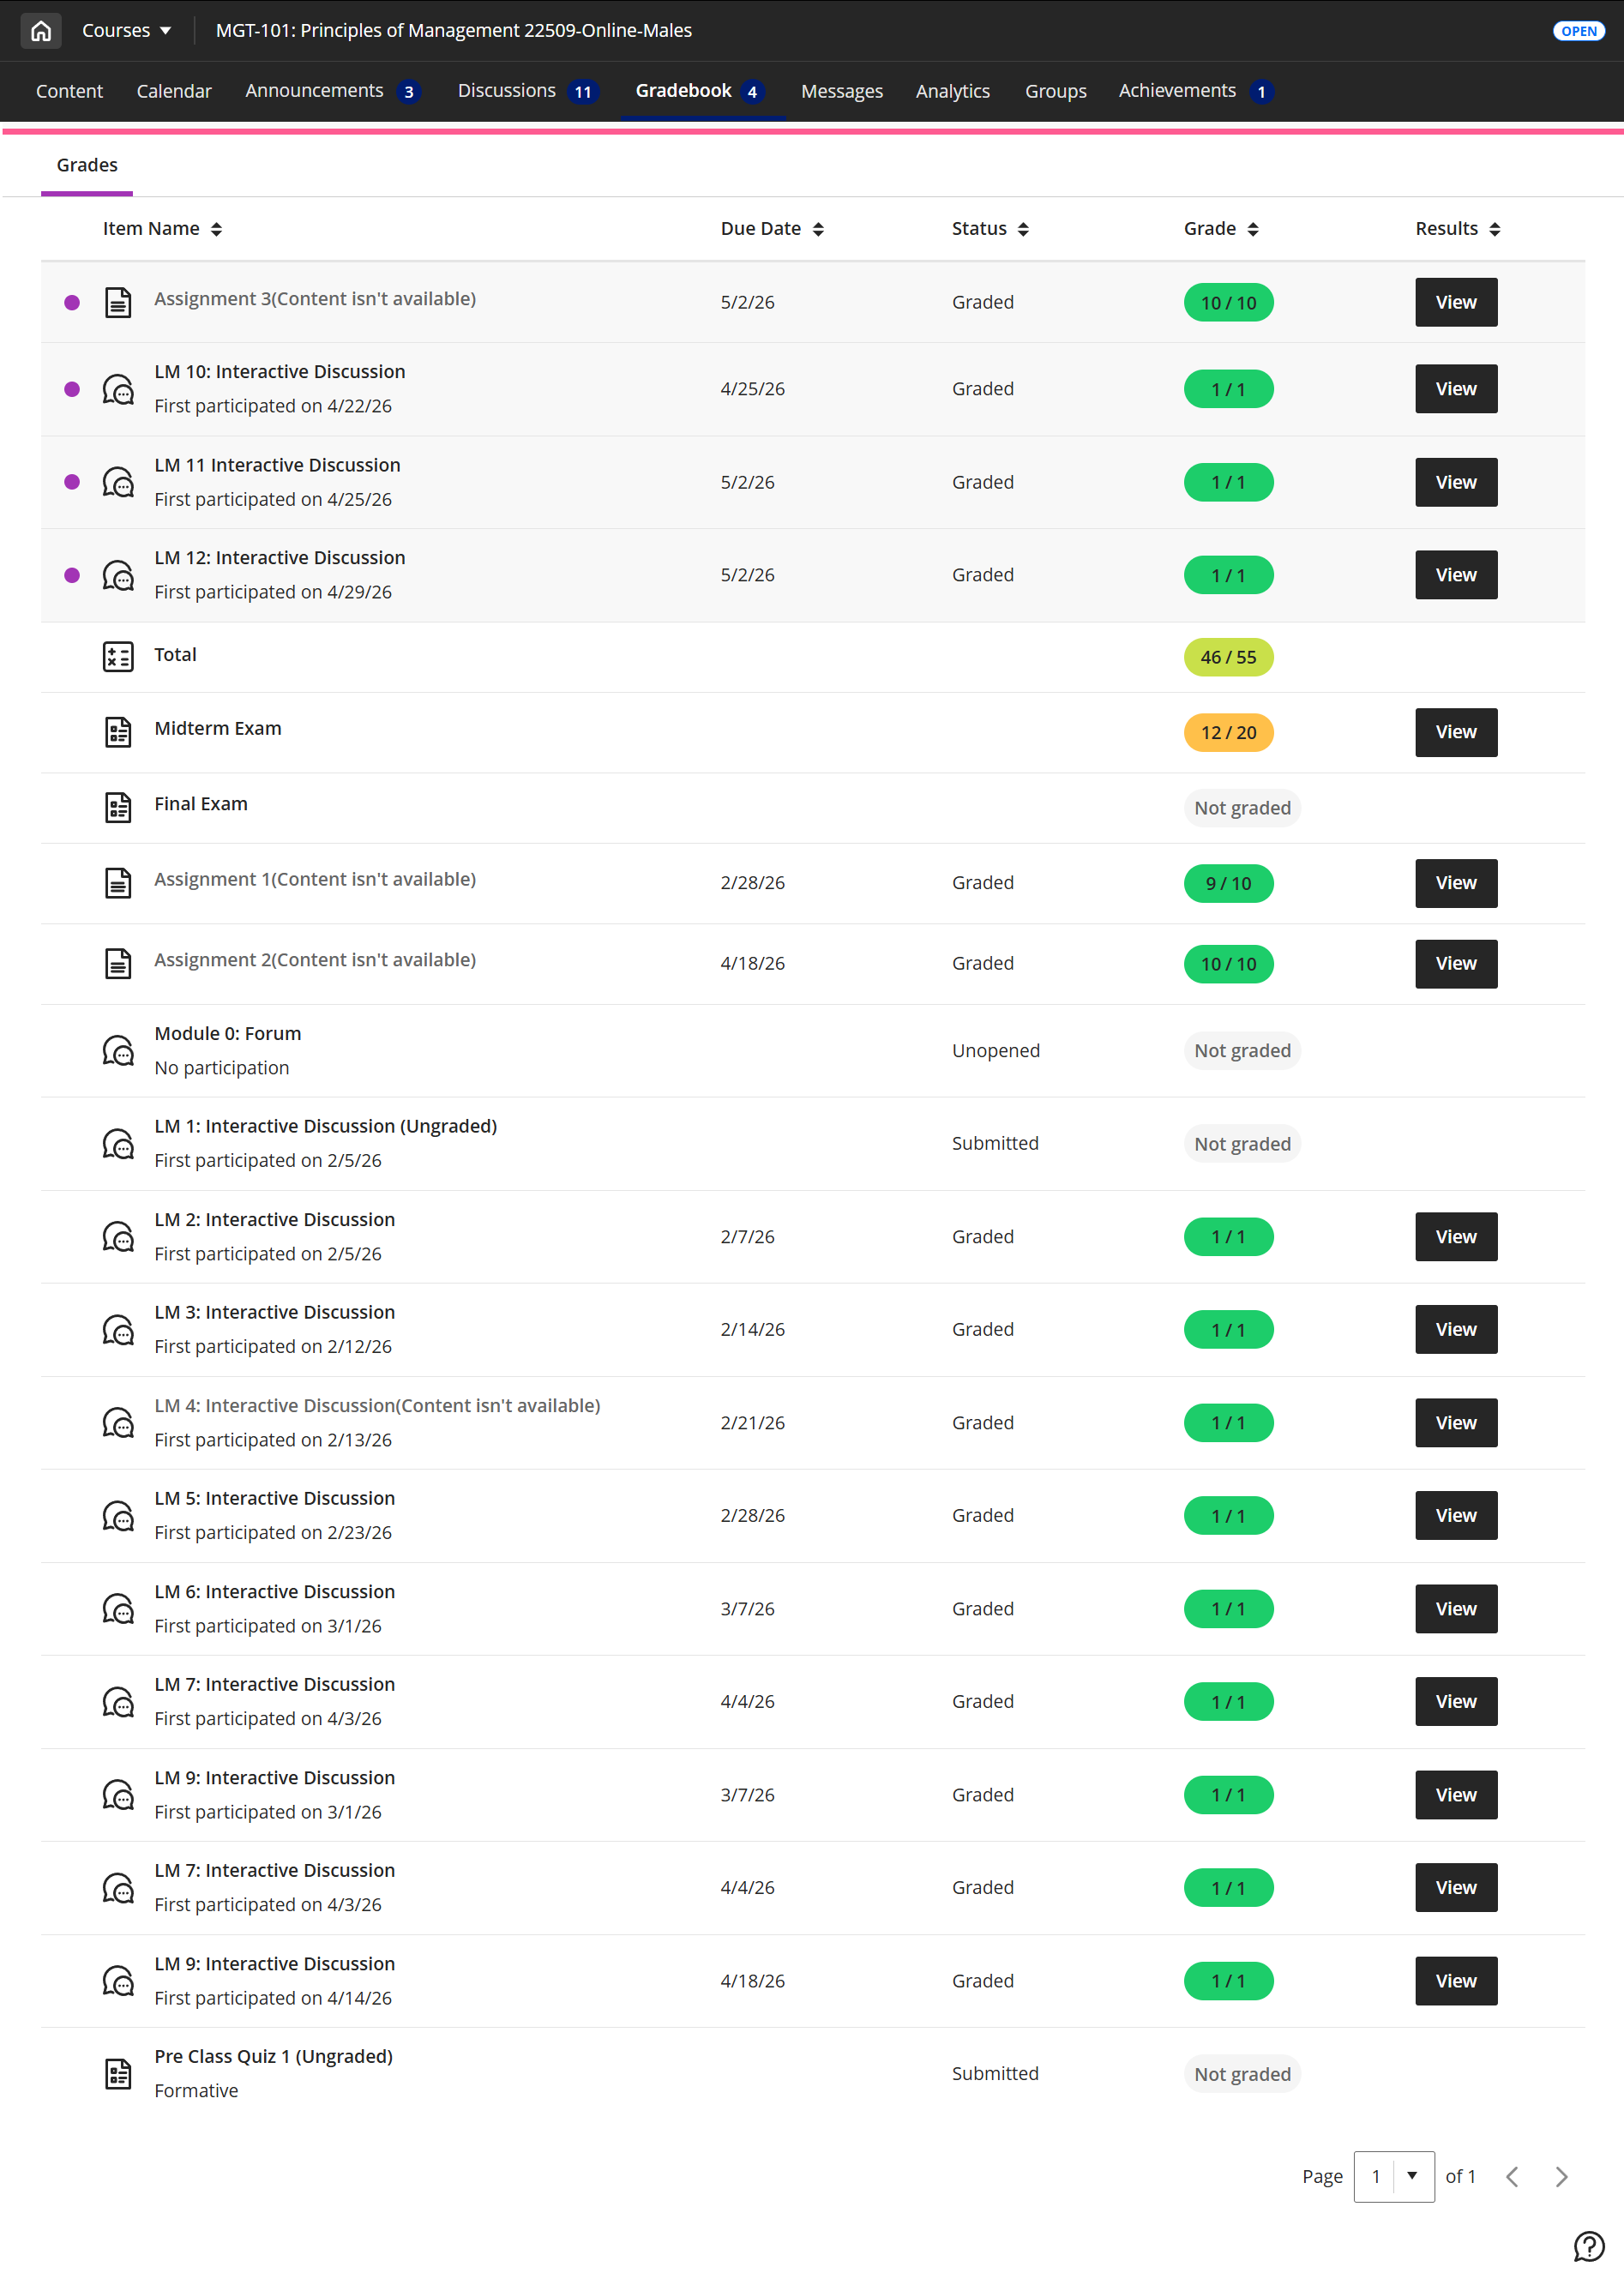Sort by Due Date column
1624x2291 pixels.
(x=772, y=229)
